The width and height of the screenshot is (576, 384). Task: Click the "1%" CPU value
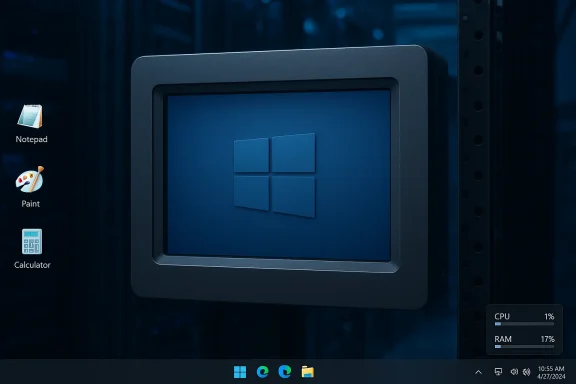pos(549,316)
